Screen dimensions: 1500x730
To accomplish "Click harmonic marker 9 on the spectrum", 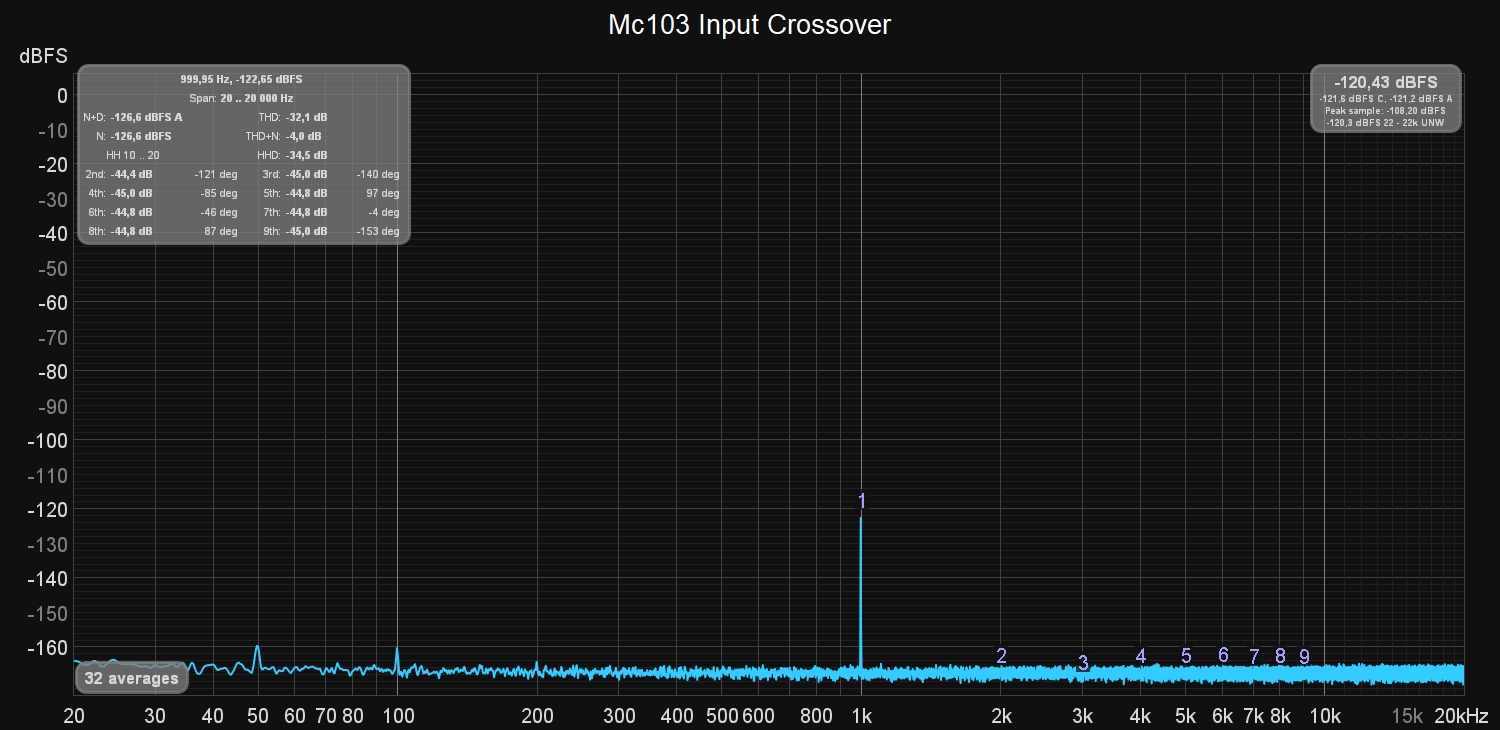I will click(x=1304, y=657).
